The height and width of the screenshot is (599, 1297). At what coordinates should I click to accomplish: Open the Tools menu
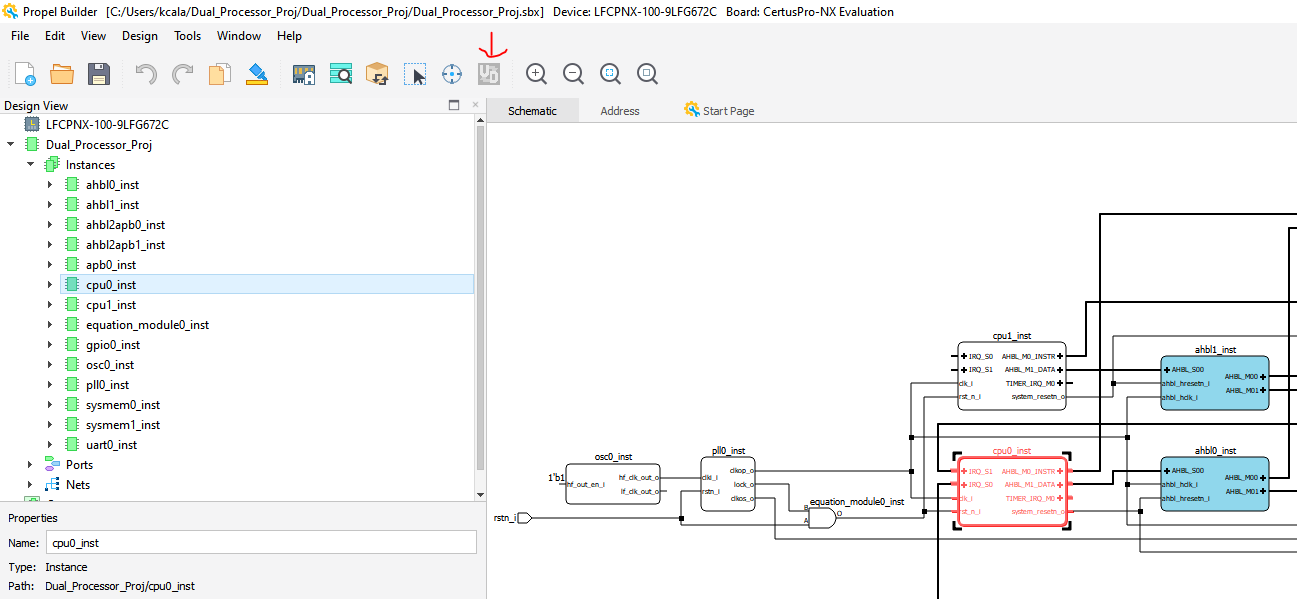pos(187,36)
